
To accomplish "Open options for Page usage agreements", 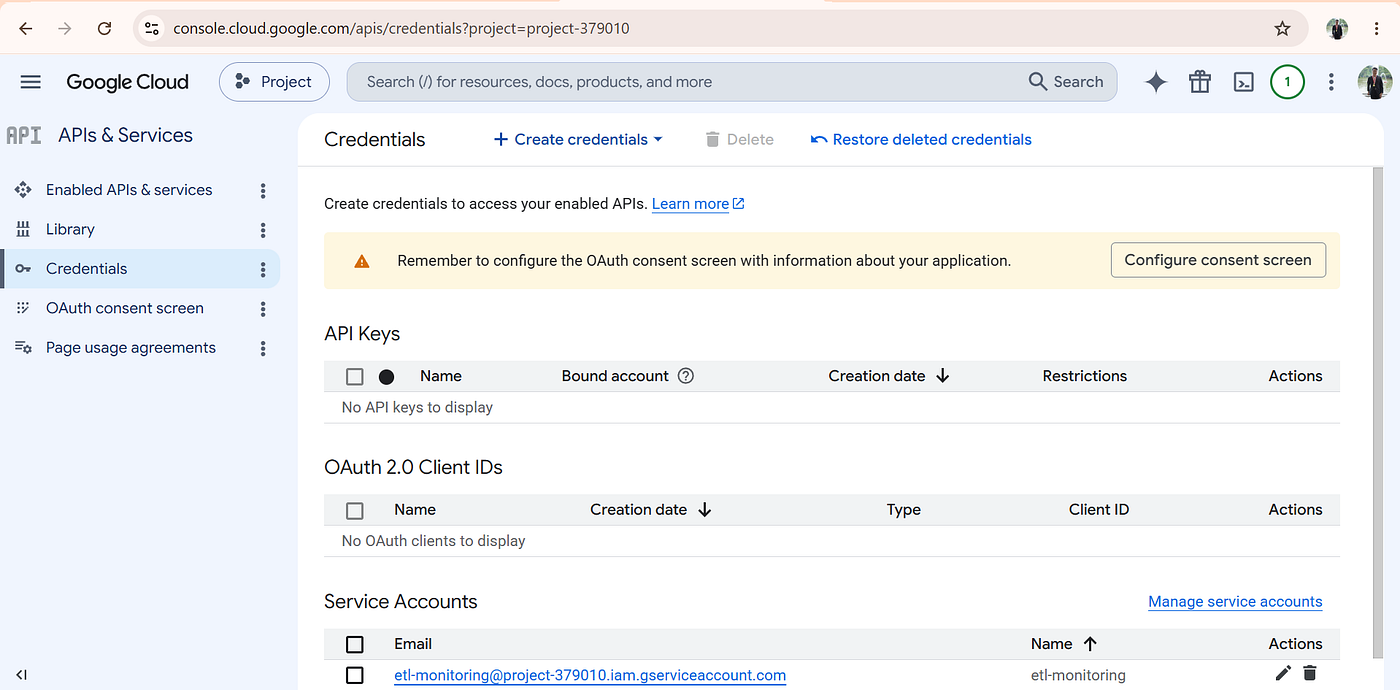I will click(263, 348).
